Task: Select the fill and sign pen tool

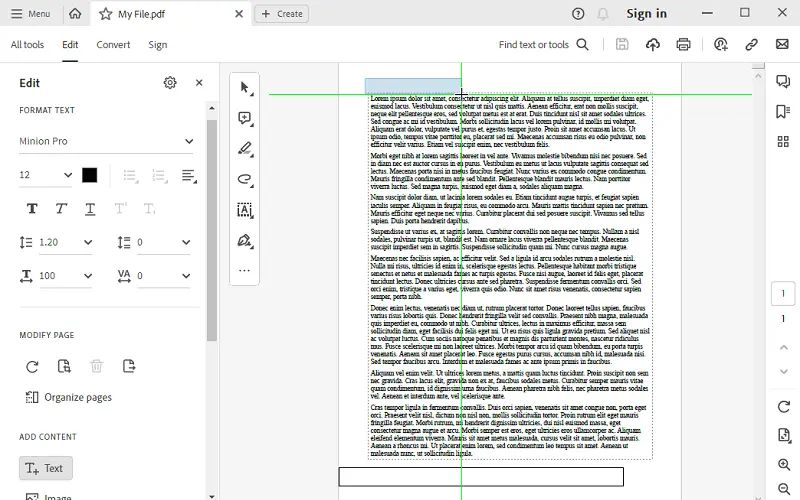Action: 245,240
